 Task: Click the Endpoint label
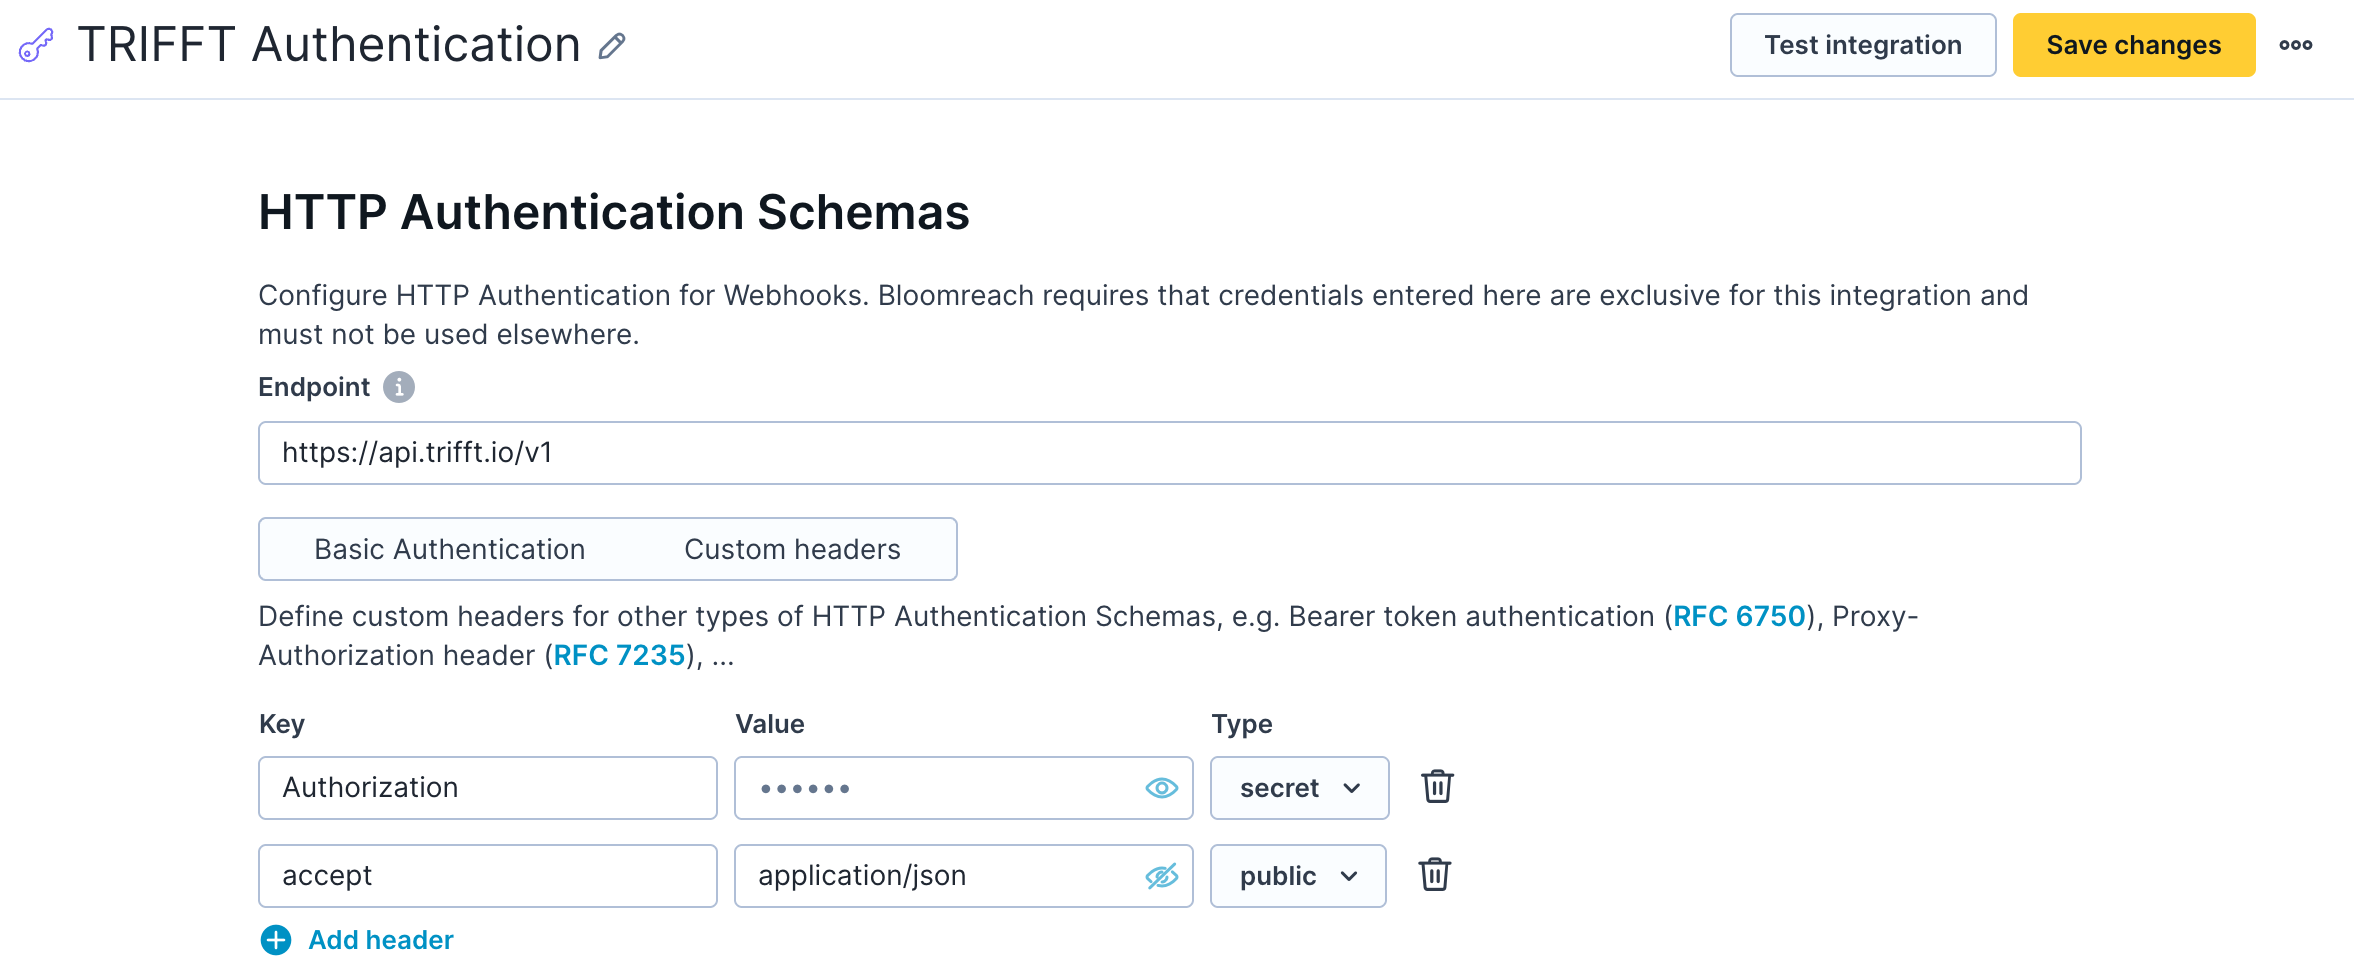(314, 387)
